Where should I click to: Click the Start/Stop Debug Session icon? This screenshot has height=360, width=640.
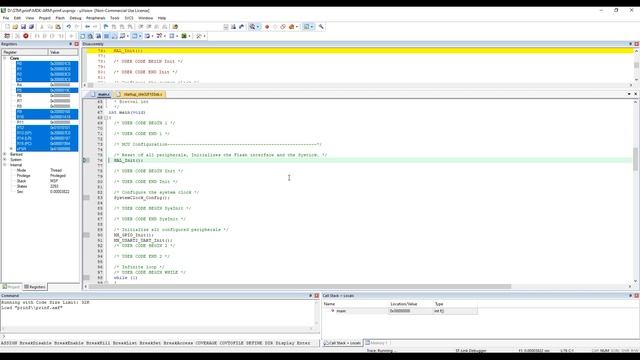pos(252,27)
